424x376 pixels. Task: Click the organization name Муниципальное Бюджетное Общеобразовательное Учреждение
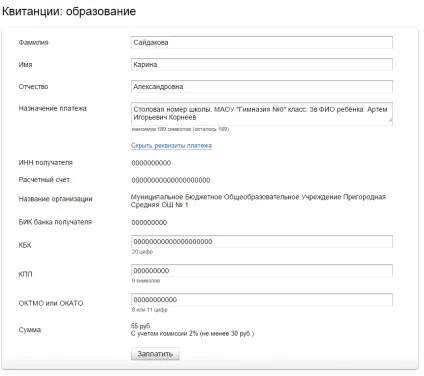click(258, 201)
